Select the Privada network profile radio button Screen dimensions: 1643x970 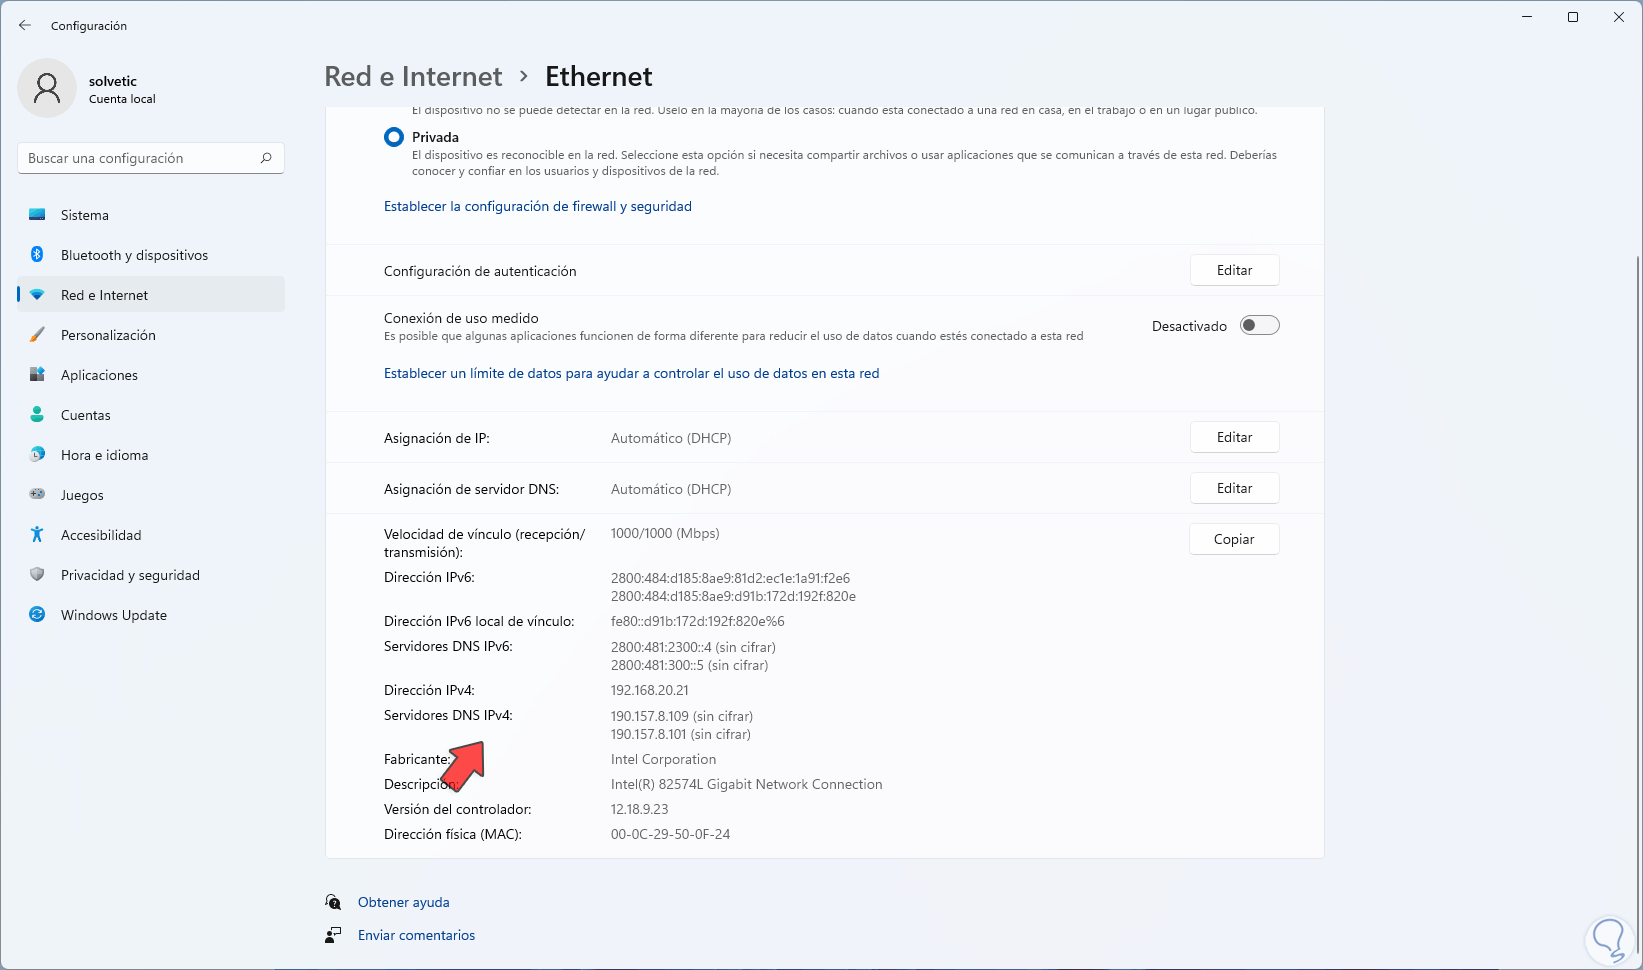click(x=394, y=137)
